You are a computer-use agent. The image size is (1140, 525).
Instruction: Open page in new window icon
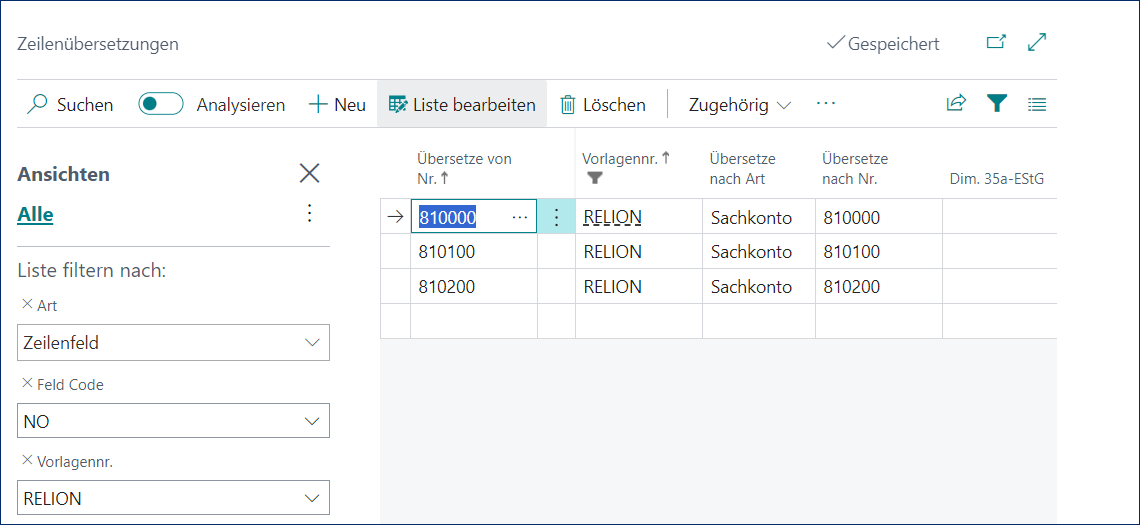click(x=996, y=42)
